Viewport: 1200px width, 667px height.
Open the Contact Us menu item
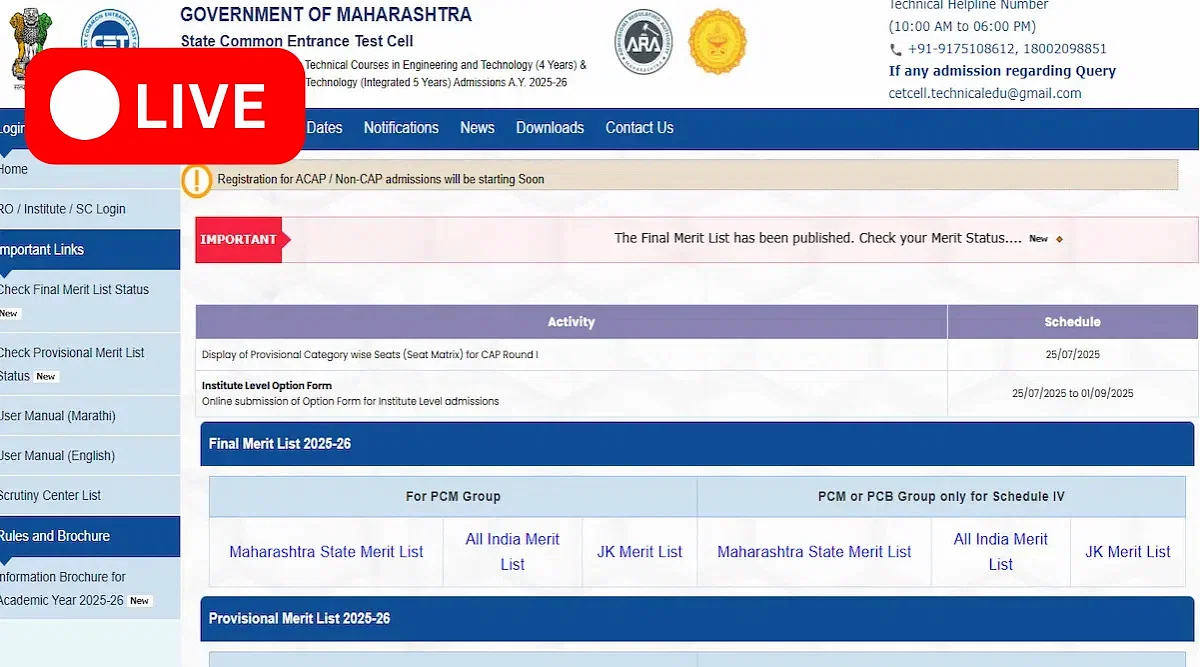coord(639,128)
